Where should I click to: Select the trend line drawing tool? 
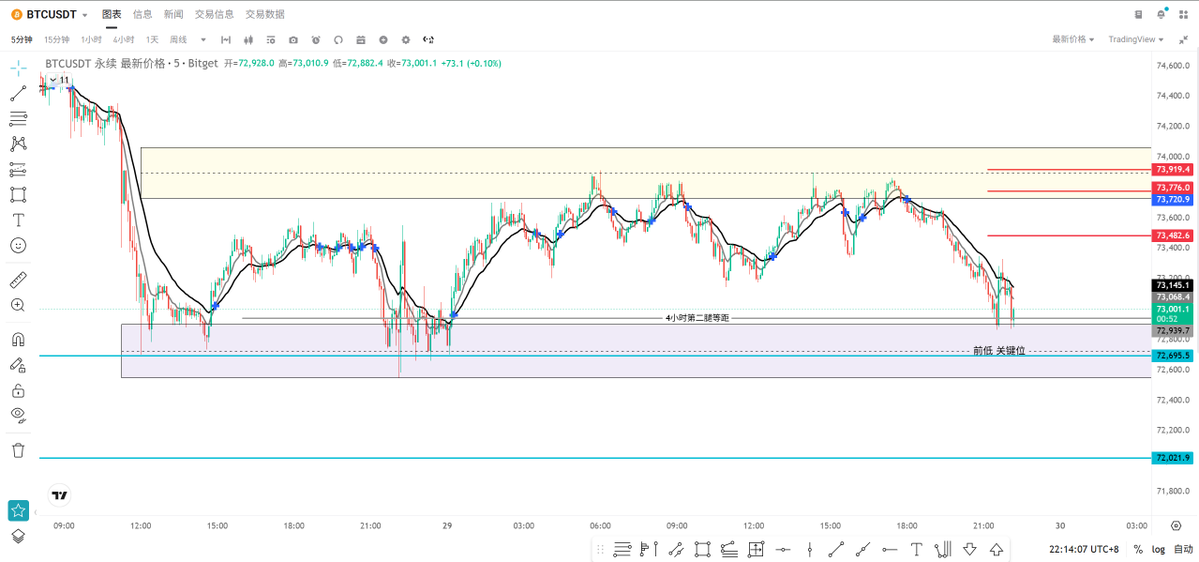coord(18,93)
